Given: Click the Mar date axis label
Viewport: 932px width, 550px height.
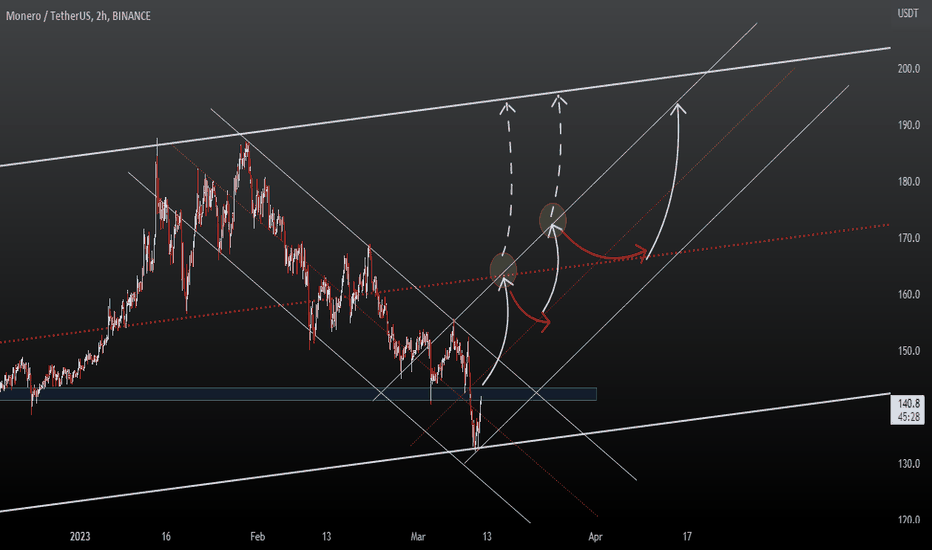Looking at the screenshot, I should click(x=418, y=536).
